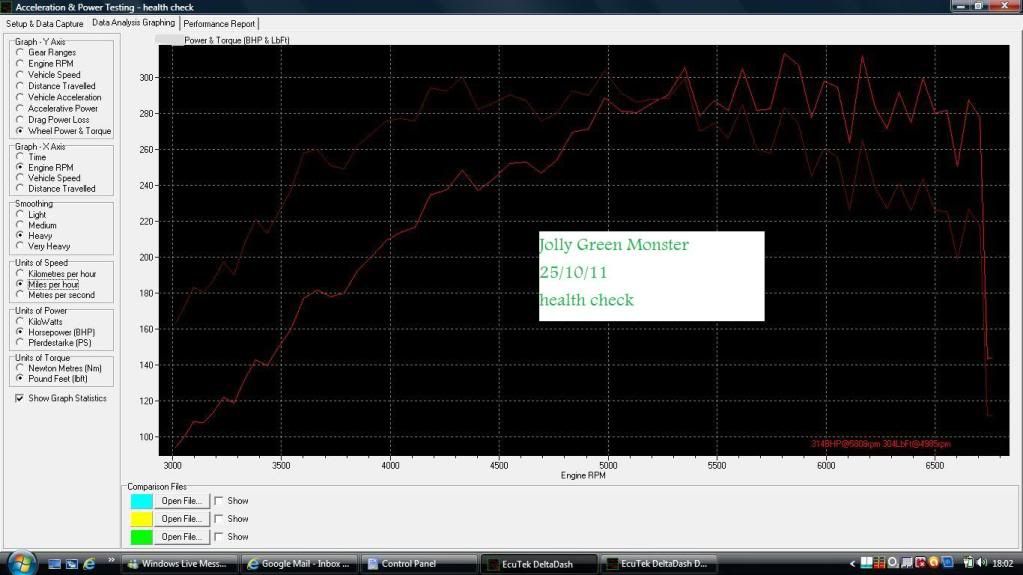Click Open File beside the yellow swatch

pyautogui.click(x=182, y=519)
